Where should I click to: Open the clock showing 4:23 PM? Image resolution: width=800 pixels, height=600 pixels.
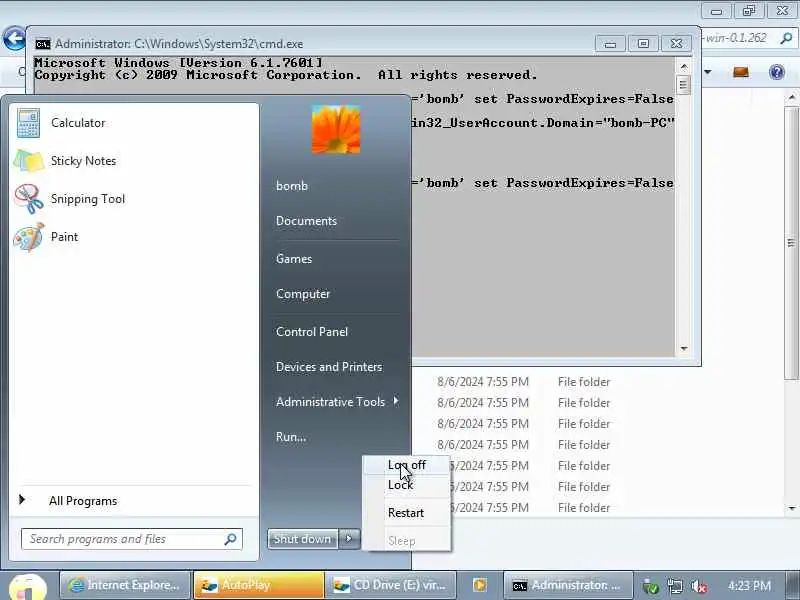[x=749, y=586]
